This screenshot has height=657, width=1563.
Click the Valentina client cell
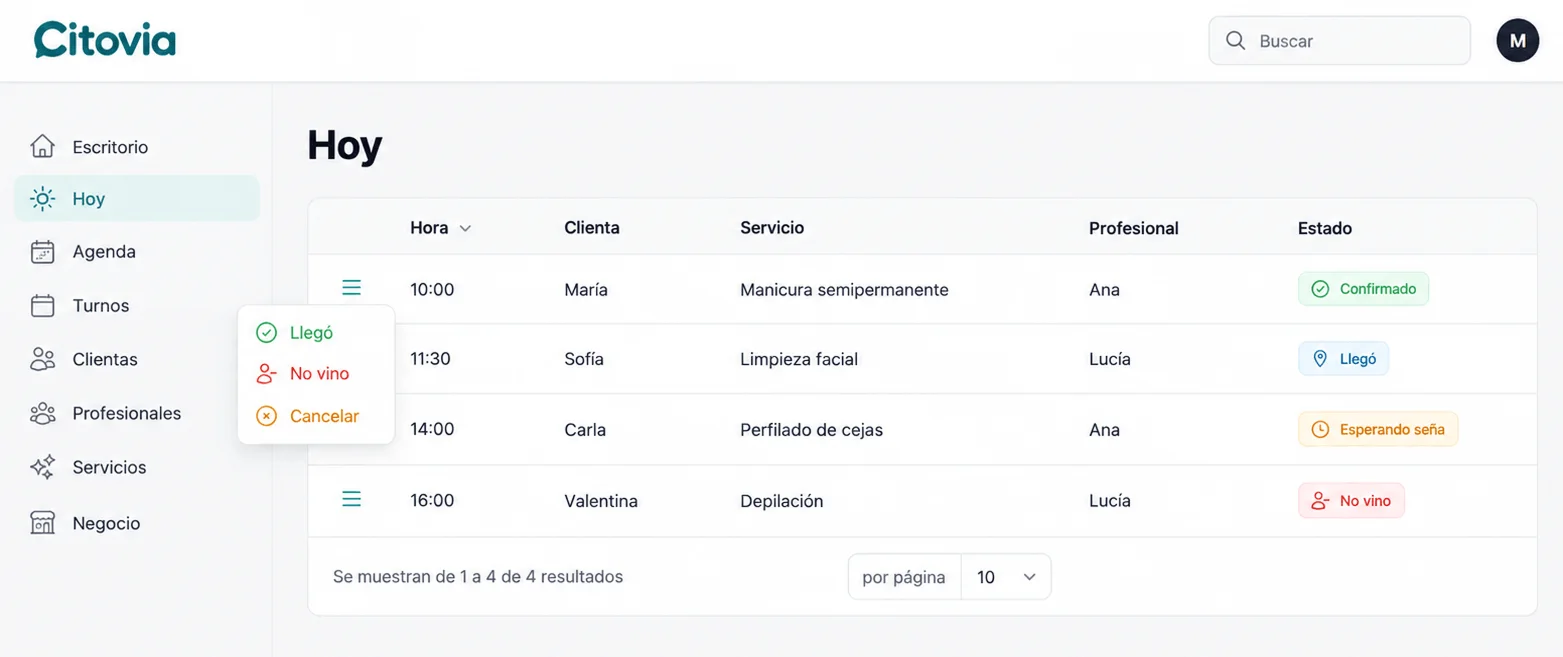[x=601, y=501]
